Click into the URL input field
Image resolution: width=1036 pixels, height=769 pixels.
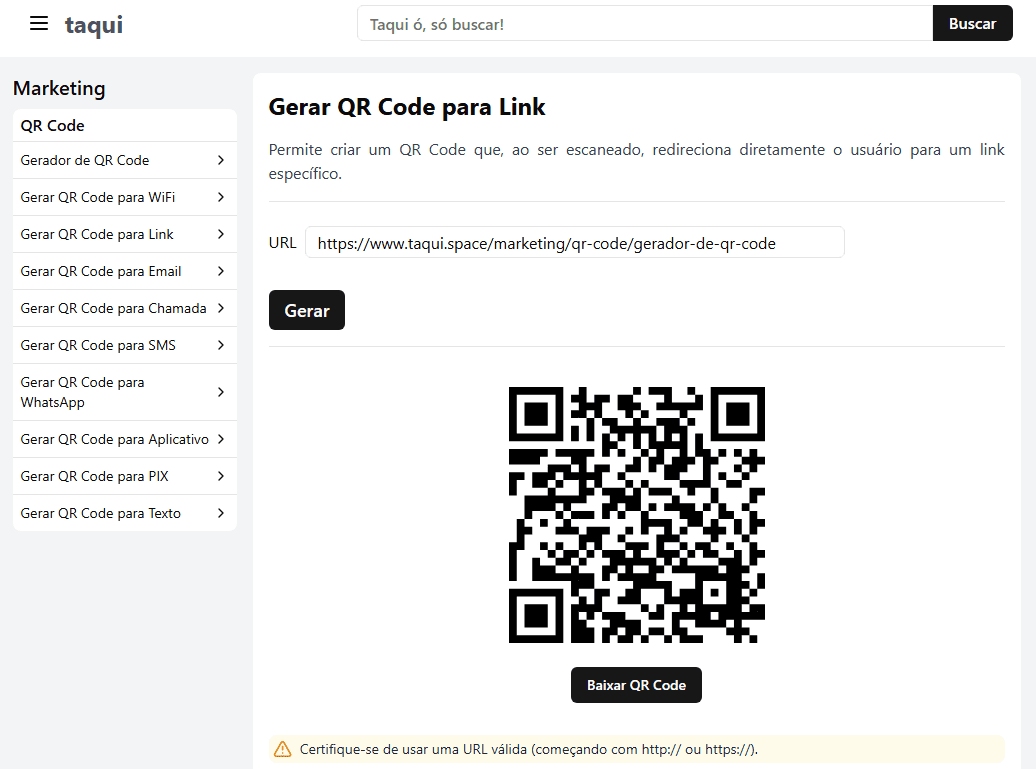tap(575, 242)
